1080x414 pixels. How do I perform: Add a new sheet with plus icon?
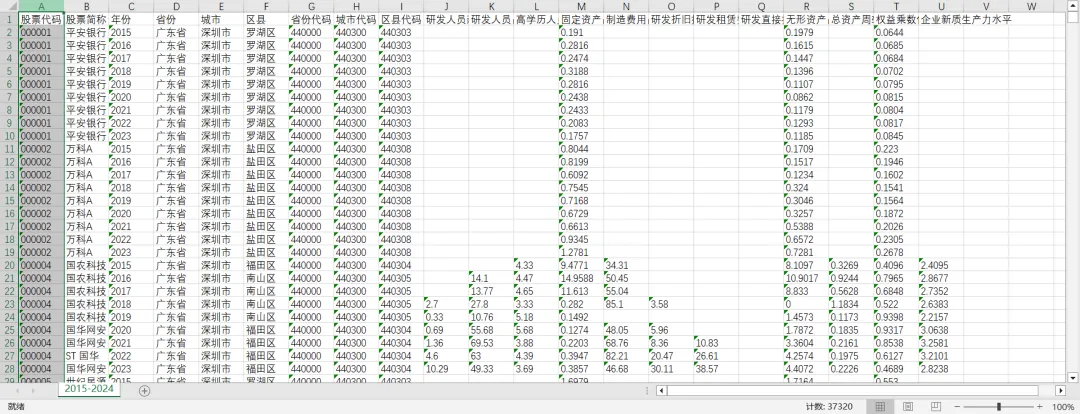click(x=144, y=391)
